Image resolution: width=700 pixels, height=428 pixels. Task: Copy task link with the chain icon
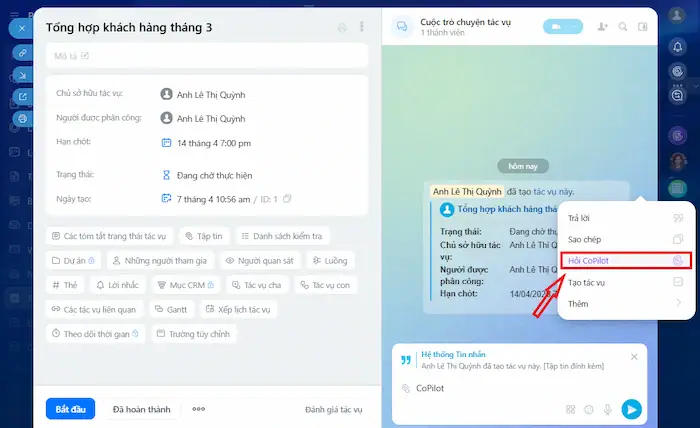coord(22,53)
